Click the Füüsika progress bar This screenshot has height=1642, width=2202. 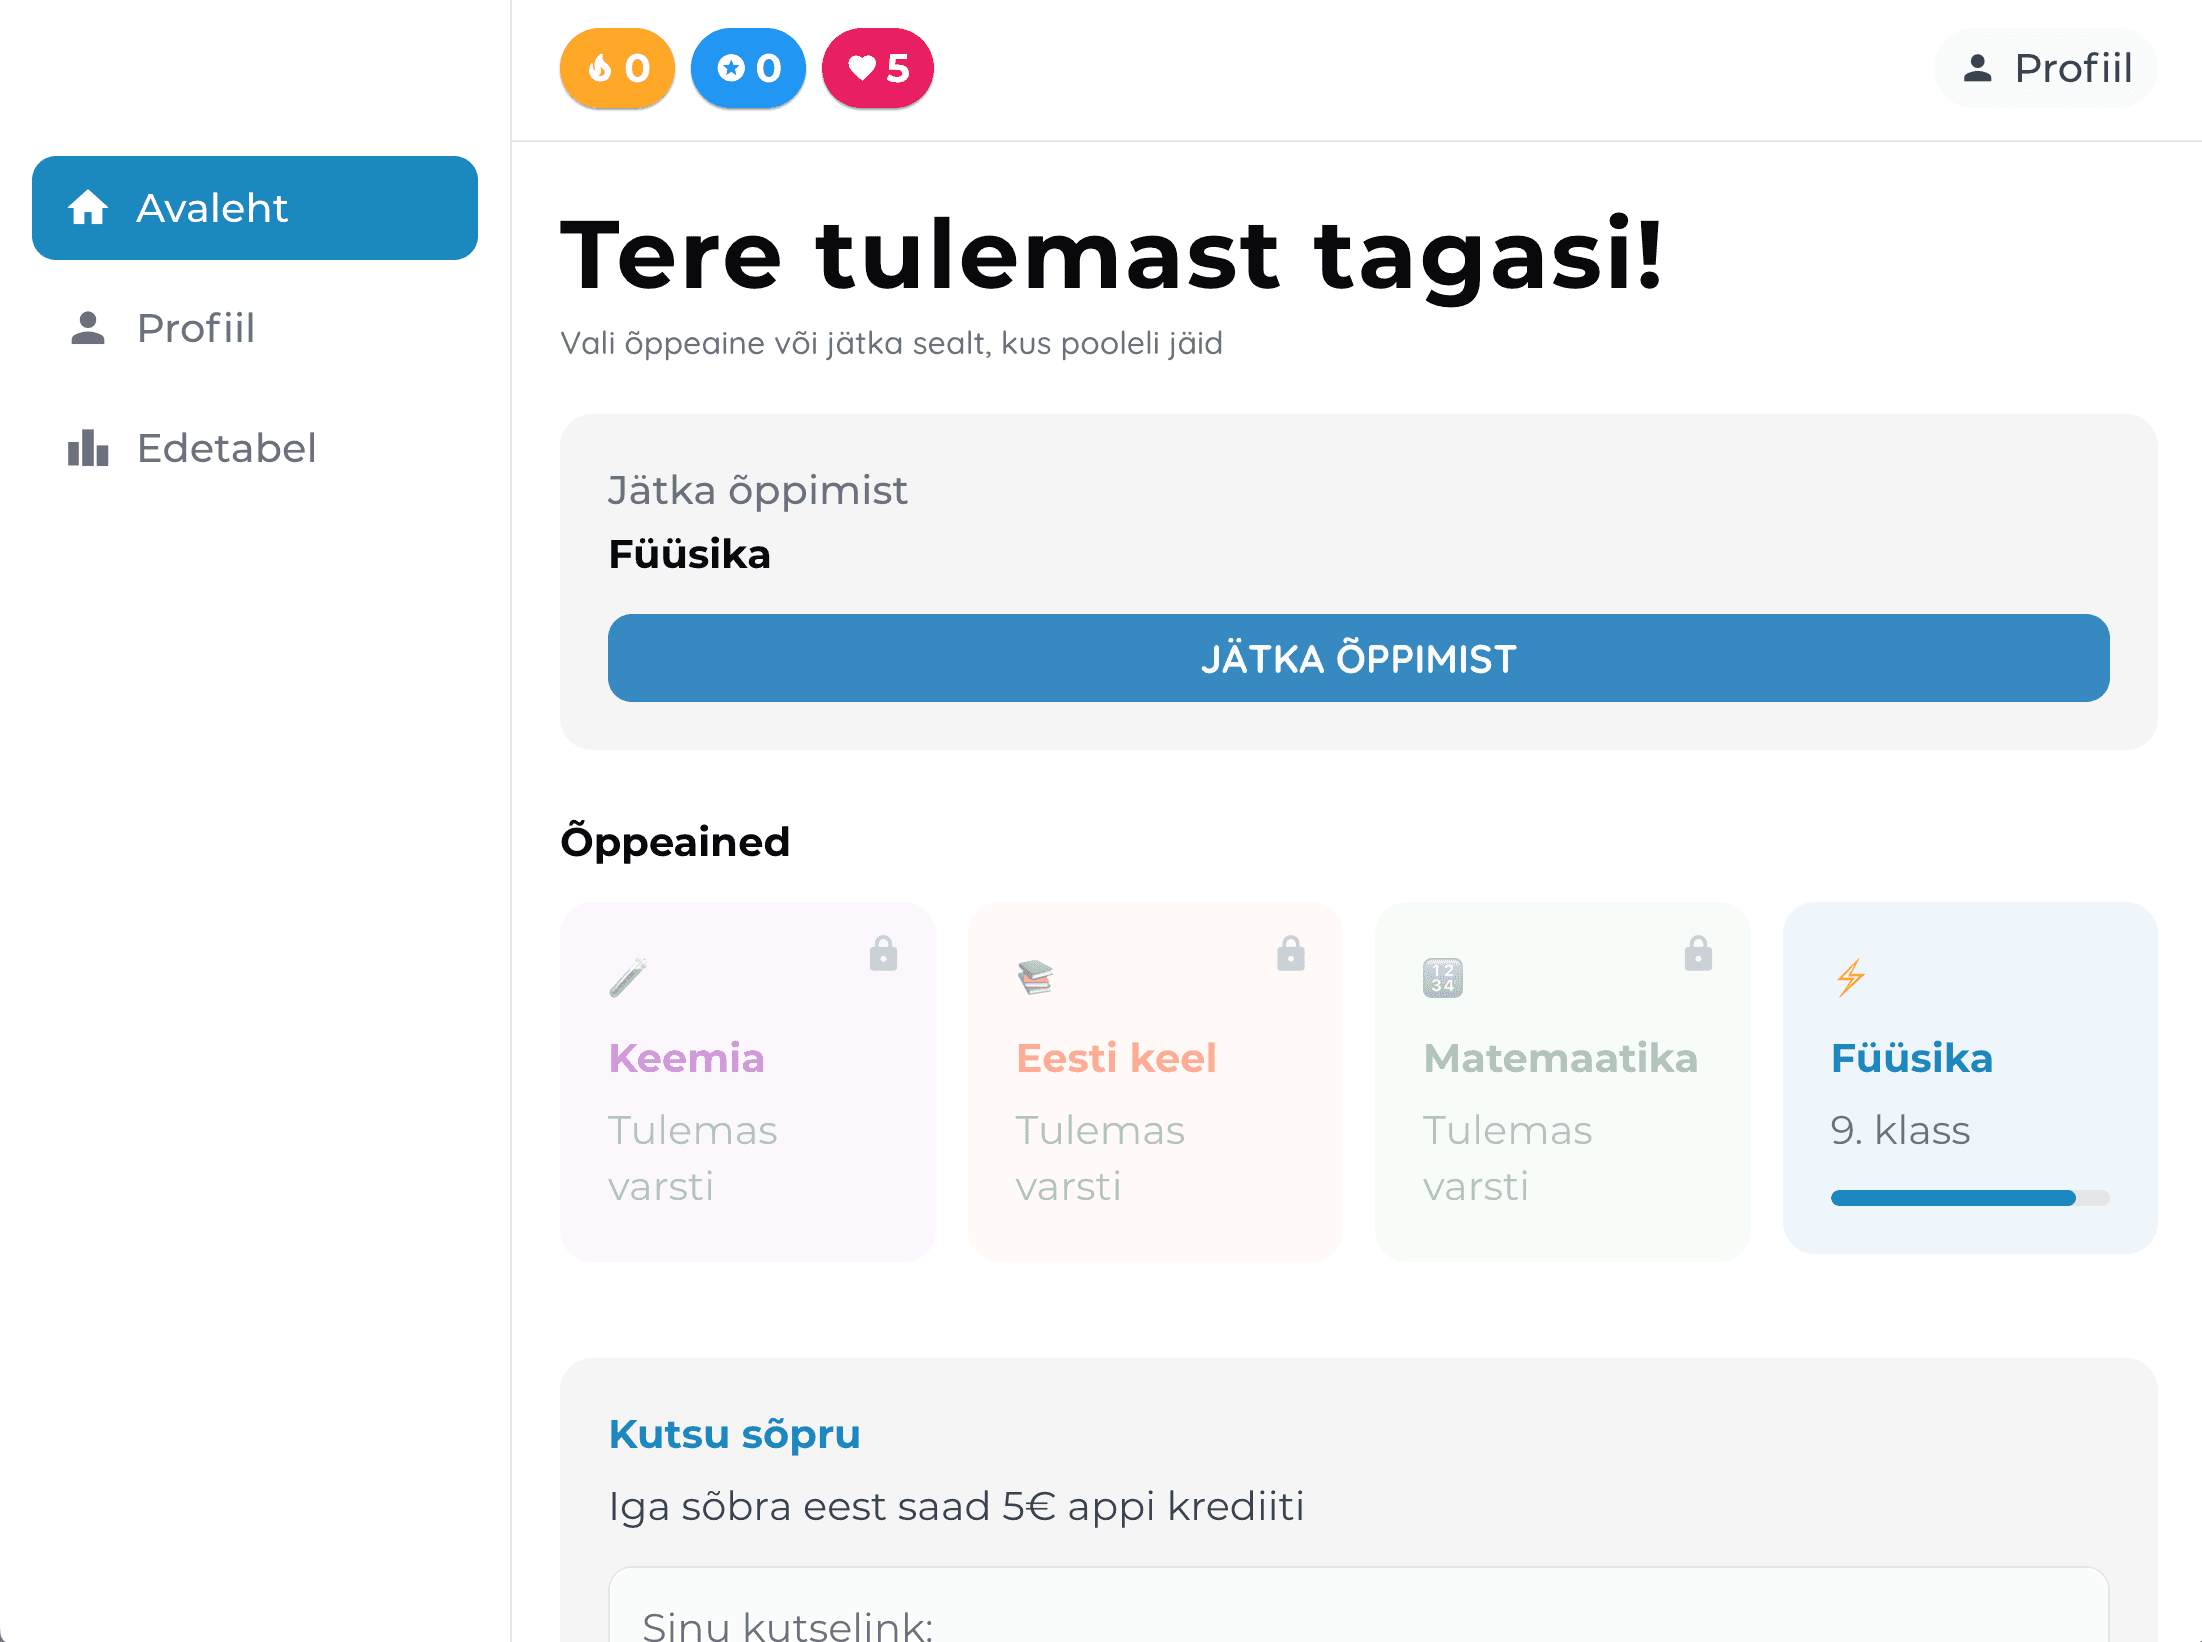point(1969,1197)
